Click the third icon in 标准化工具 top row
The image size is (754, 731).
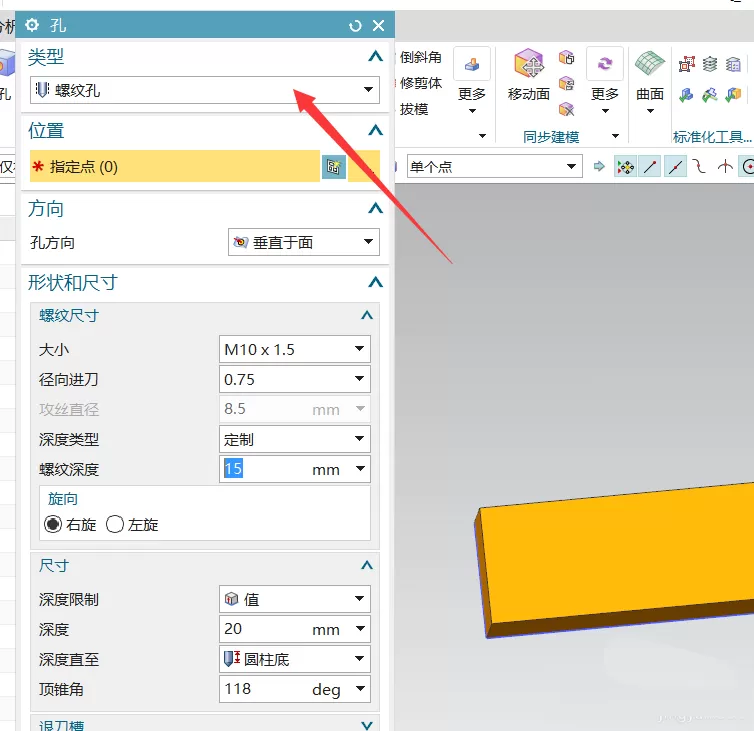coord(733,64)
